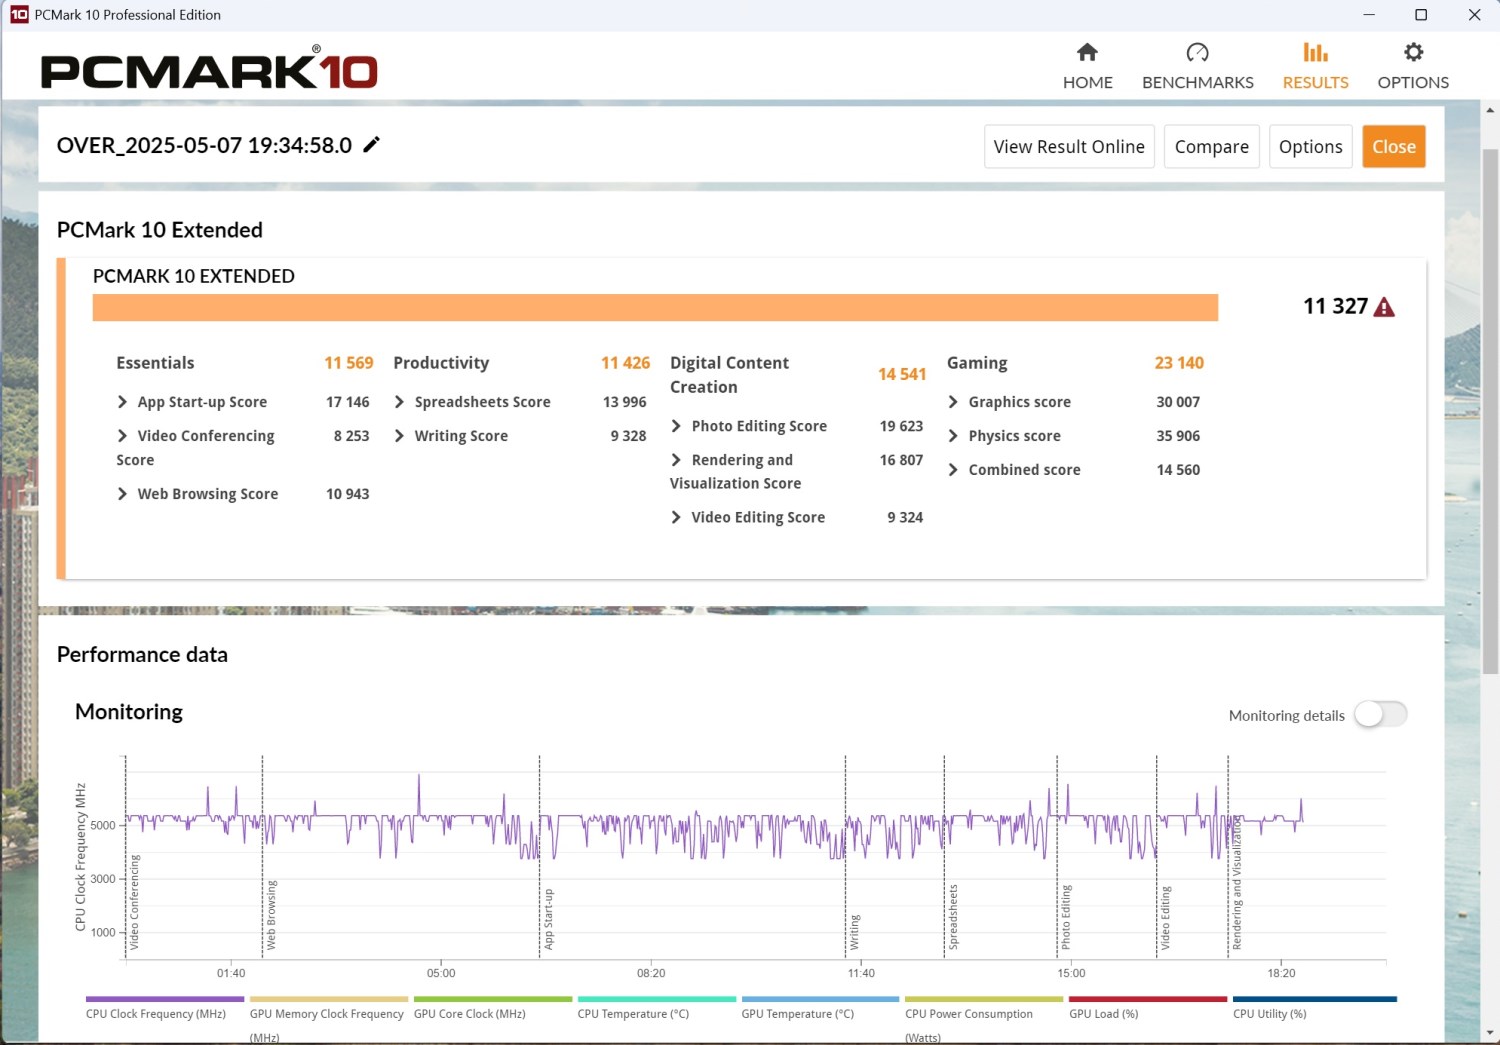Click the PCMark app icon in title bar
This screenshot has height=1045, width=1500.
18,15
